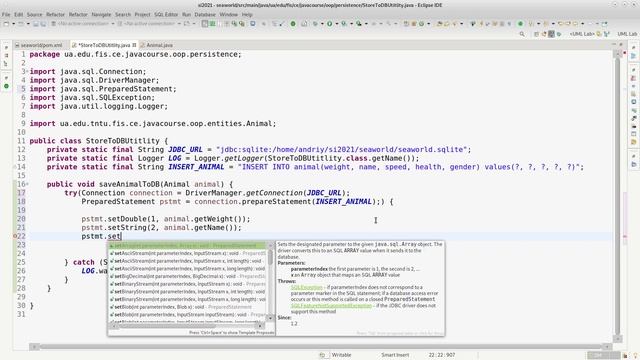Open the SQLFeatureNotSupportedException Javadoc link
The width and height of the screenshot is (640, 360).
point(331,305)
